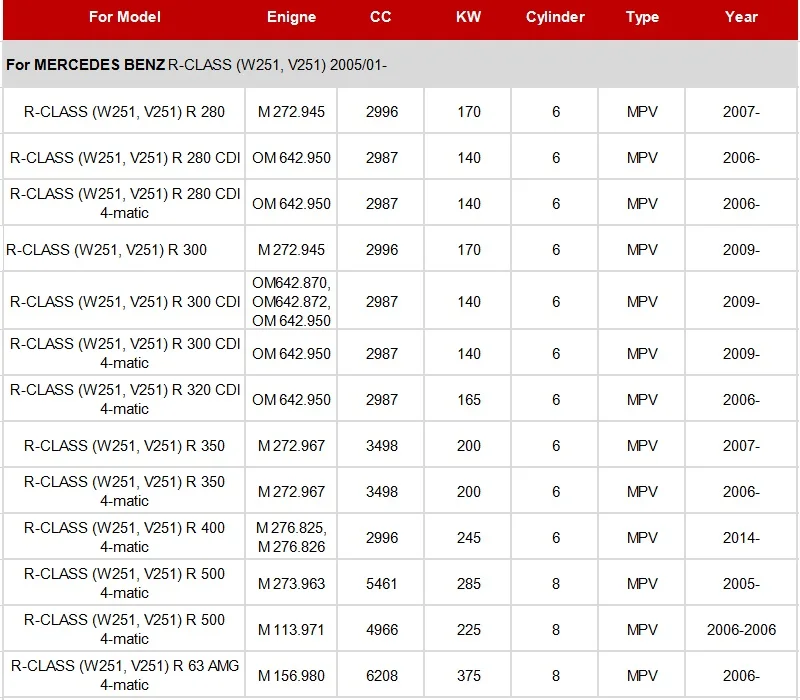Screen dimensions: 800x700
Task: Select cylinder '8' in the M 273.963 row
Action: click(x=556, y=583)
